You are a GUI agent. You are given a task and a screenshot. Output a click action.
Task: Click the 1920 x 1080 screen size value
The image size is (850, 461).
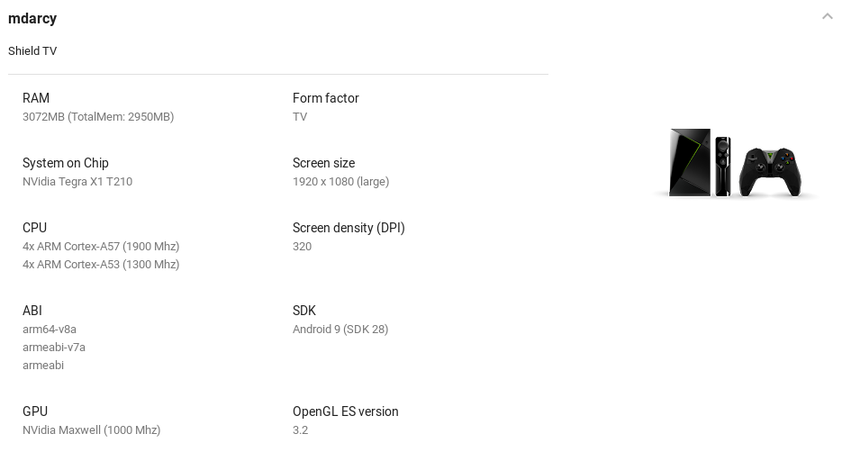point(340,182)
